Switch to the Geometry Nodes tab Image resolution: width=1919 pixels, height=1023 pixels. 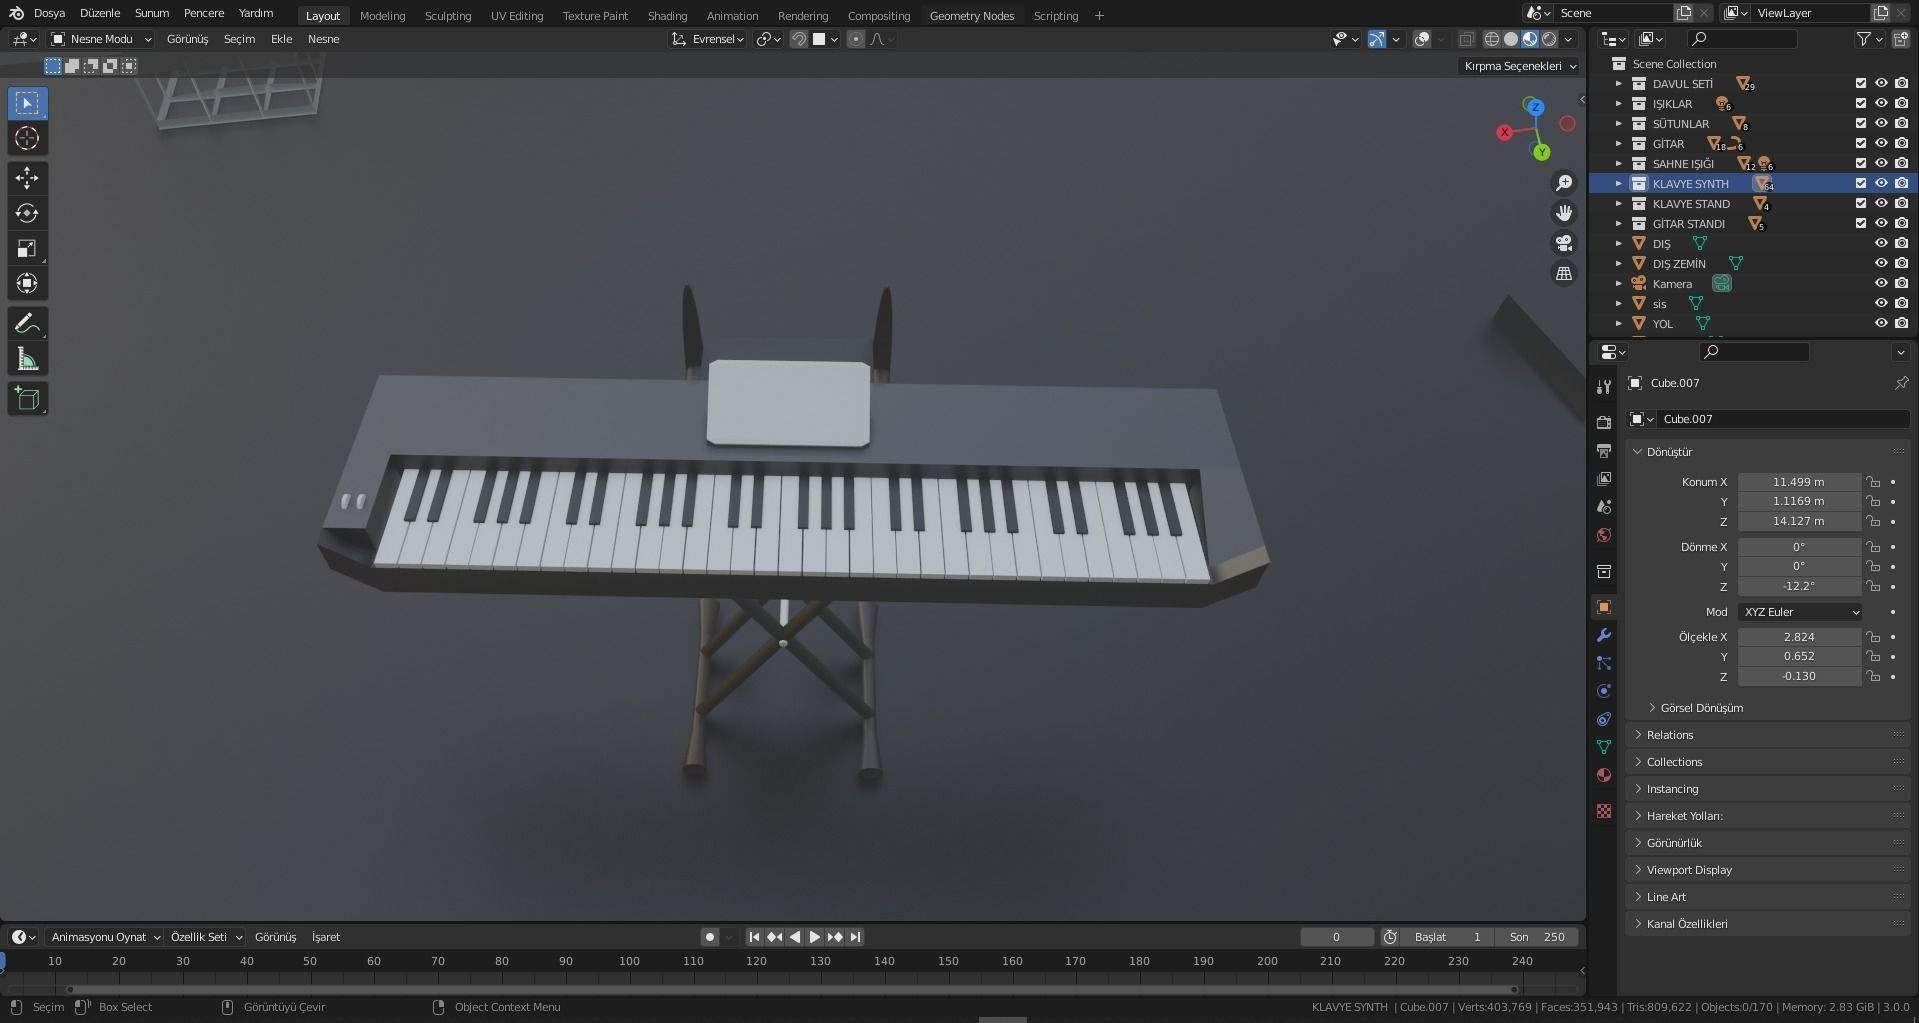971,16
